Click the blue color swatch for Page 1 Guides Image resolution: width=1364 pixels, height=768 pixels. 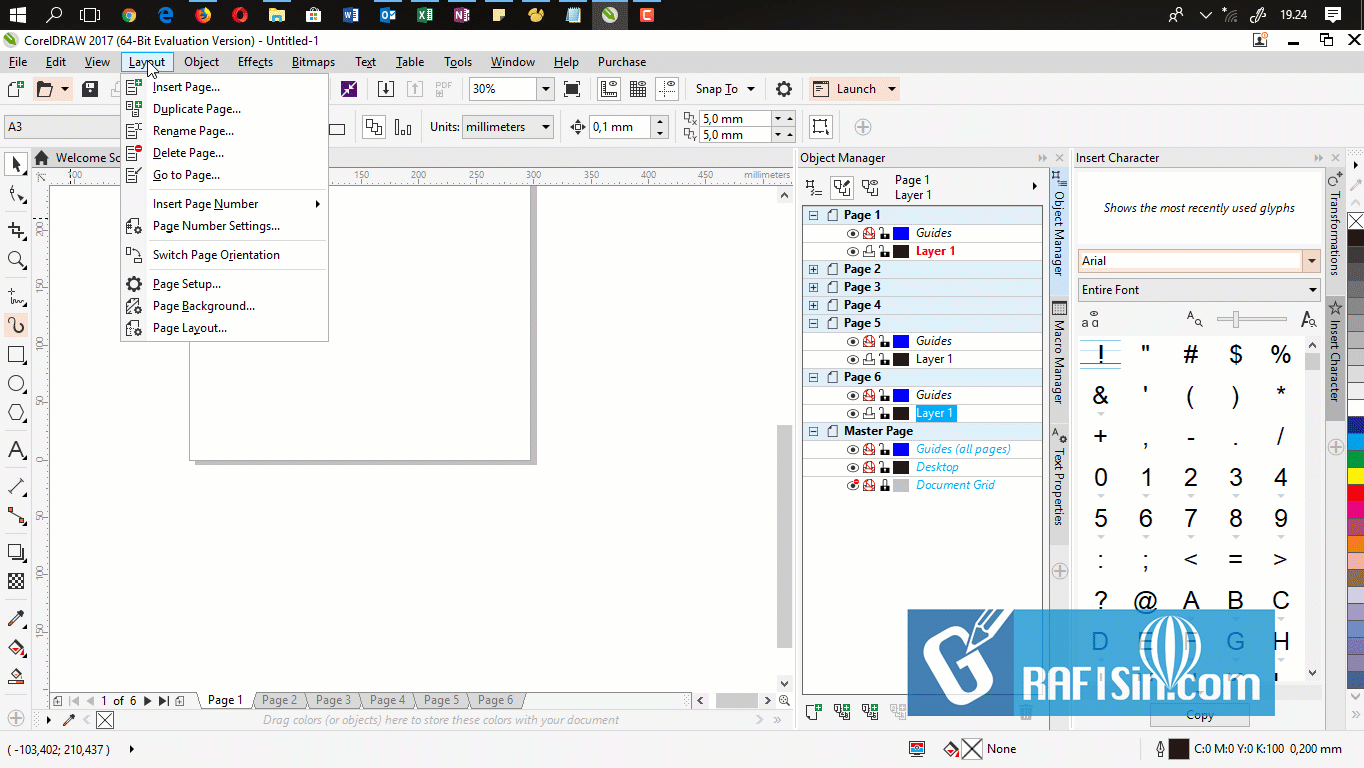901,233
